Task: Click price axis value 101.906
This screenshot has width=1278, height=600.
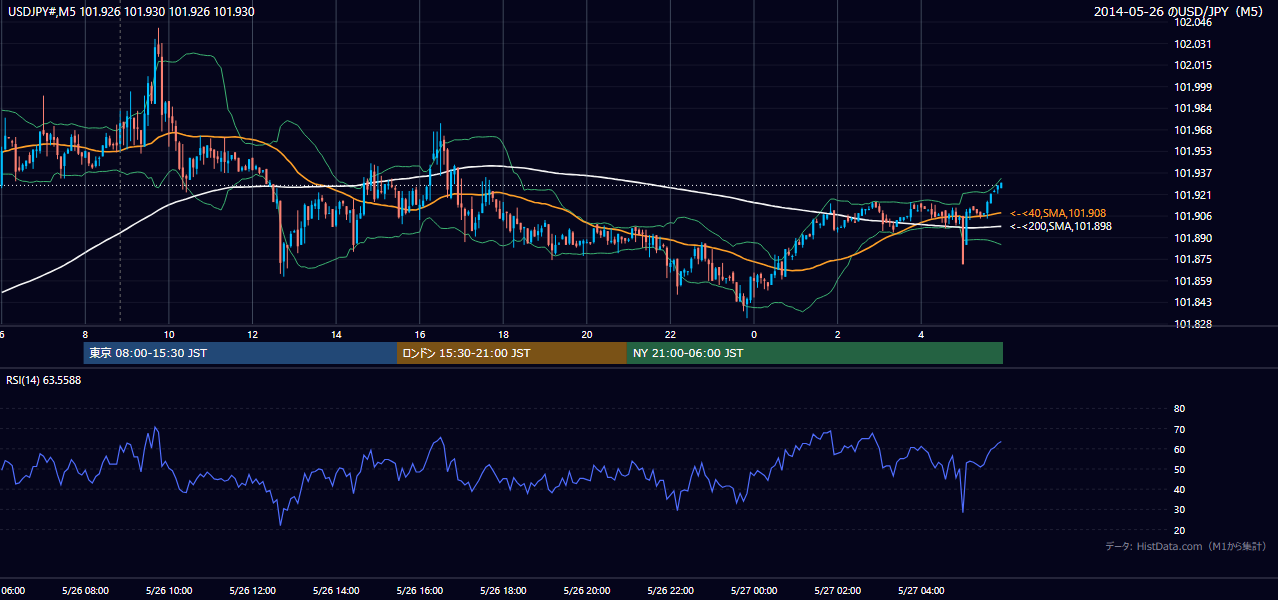Action: pyautogui.click(x=1193, y=217)
